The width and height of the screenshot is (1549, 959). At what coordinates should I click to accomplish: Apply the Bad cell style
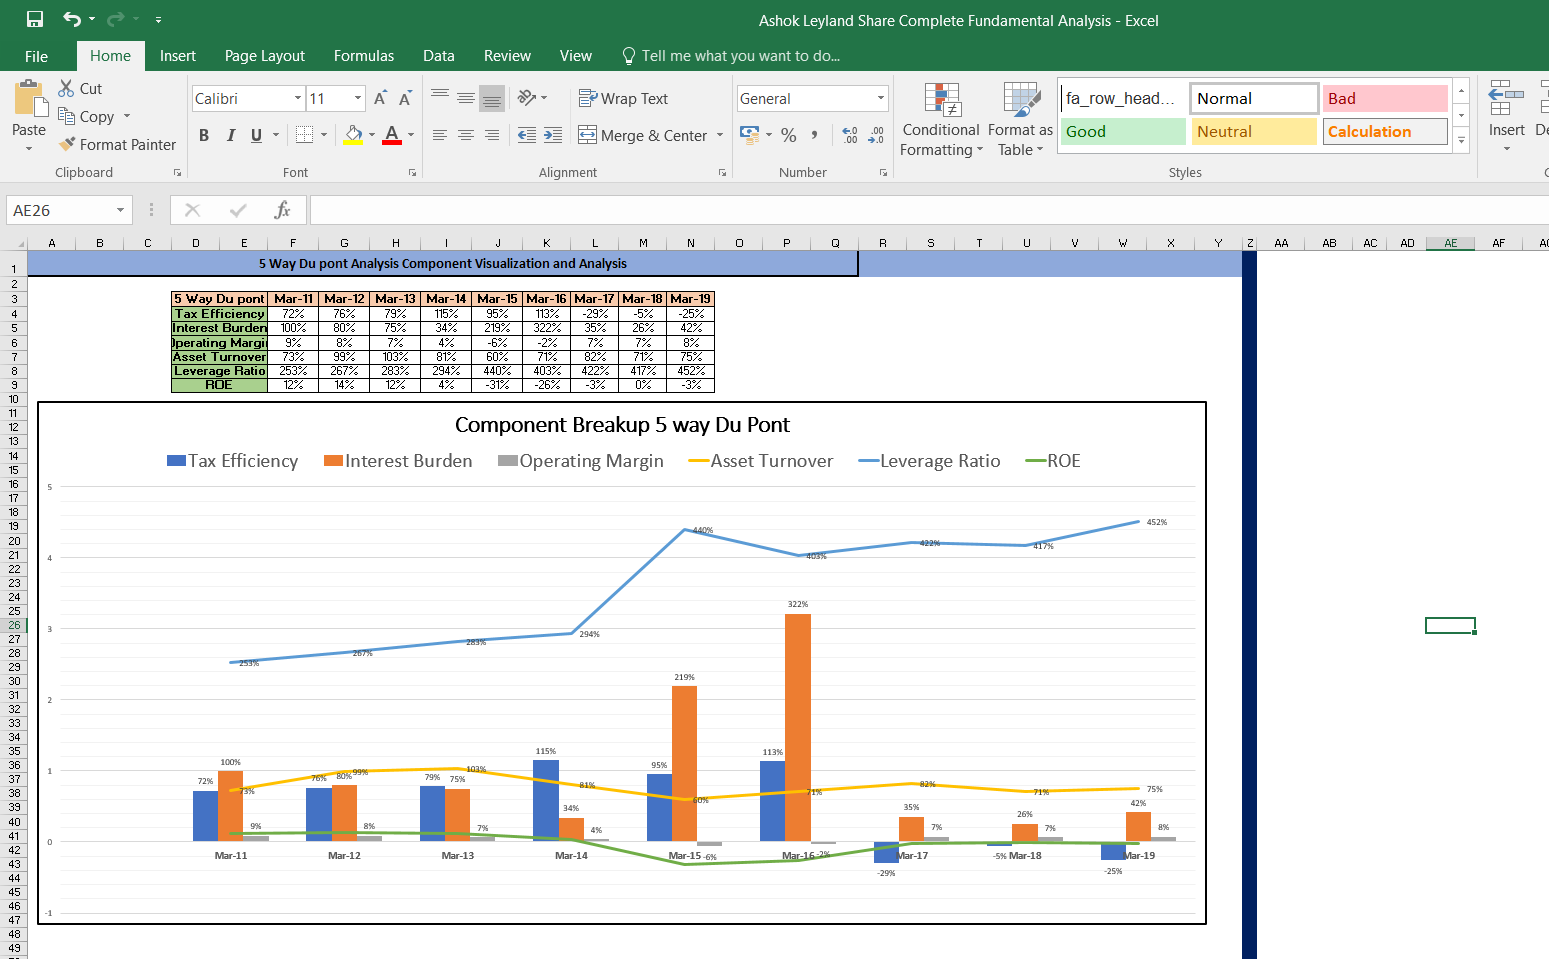pyautogui.click(x=1385, y=99)
